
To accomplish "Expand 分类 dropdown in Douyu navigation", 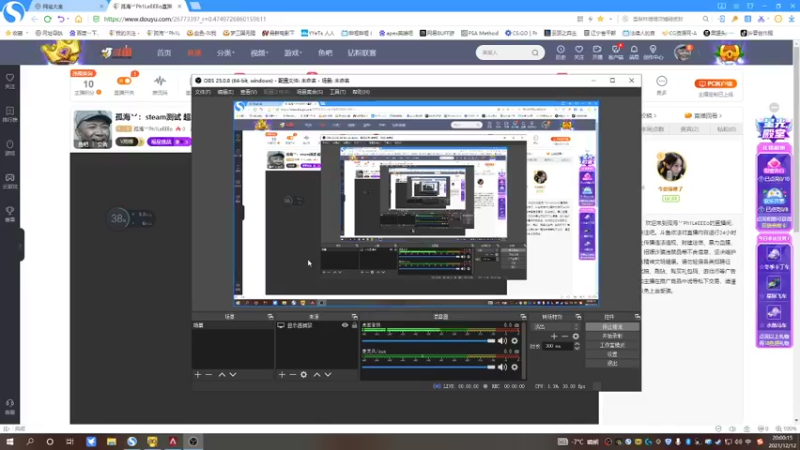I will click(225, 53).
